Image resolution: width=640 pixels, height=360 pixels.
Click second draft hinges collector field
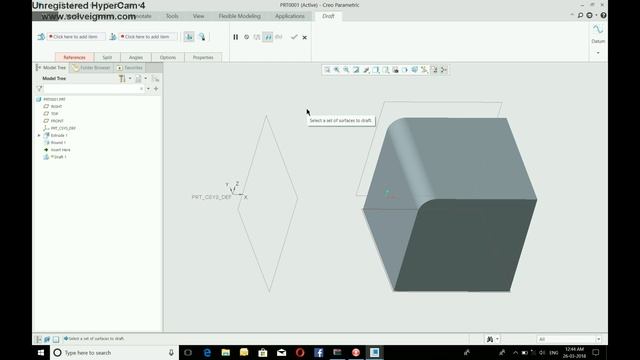point(148,37)
